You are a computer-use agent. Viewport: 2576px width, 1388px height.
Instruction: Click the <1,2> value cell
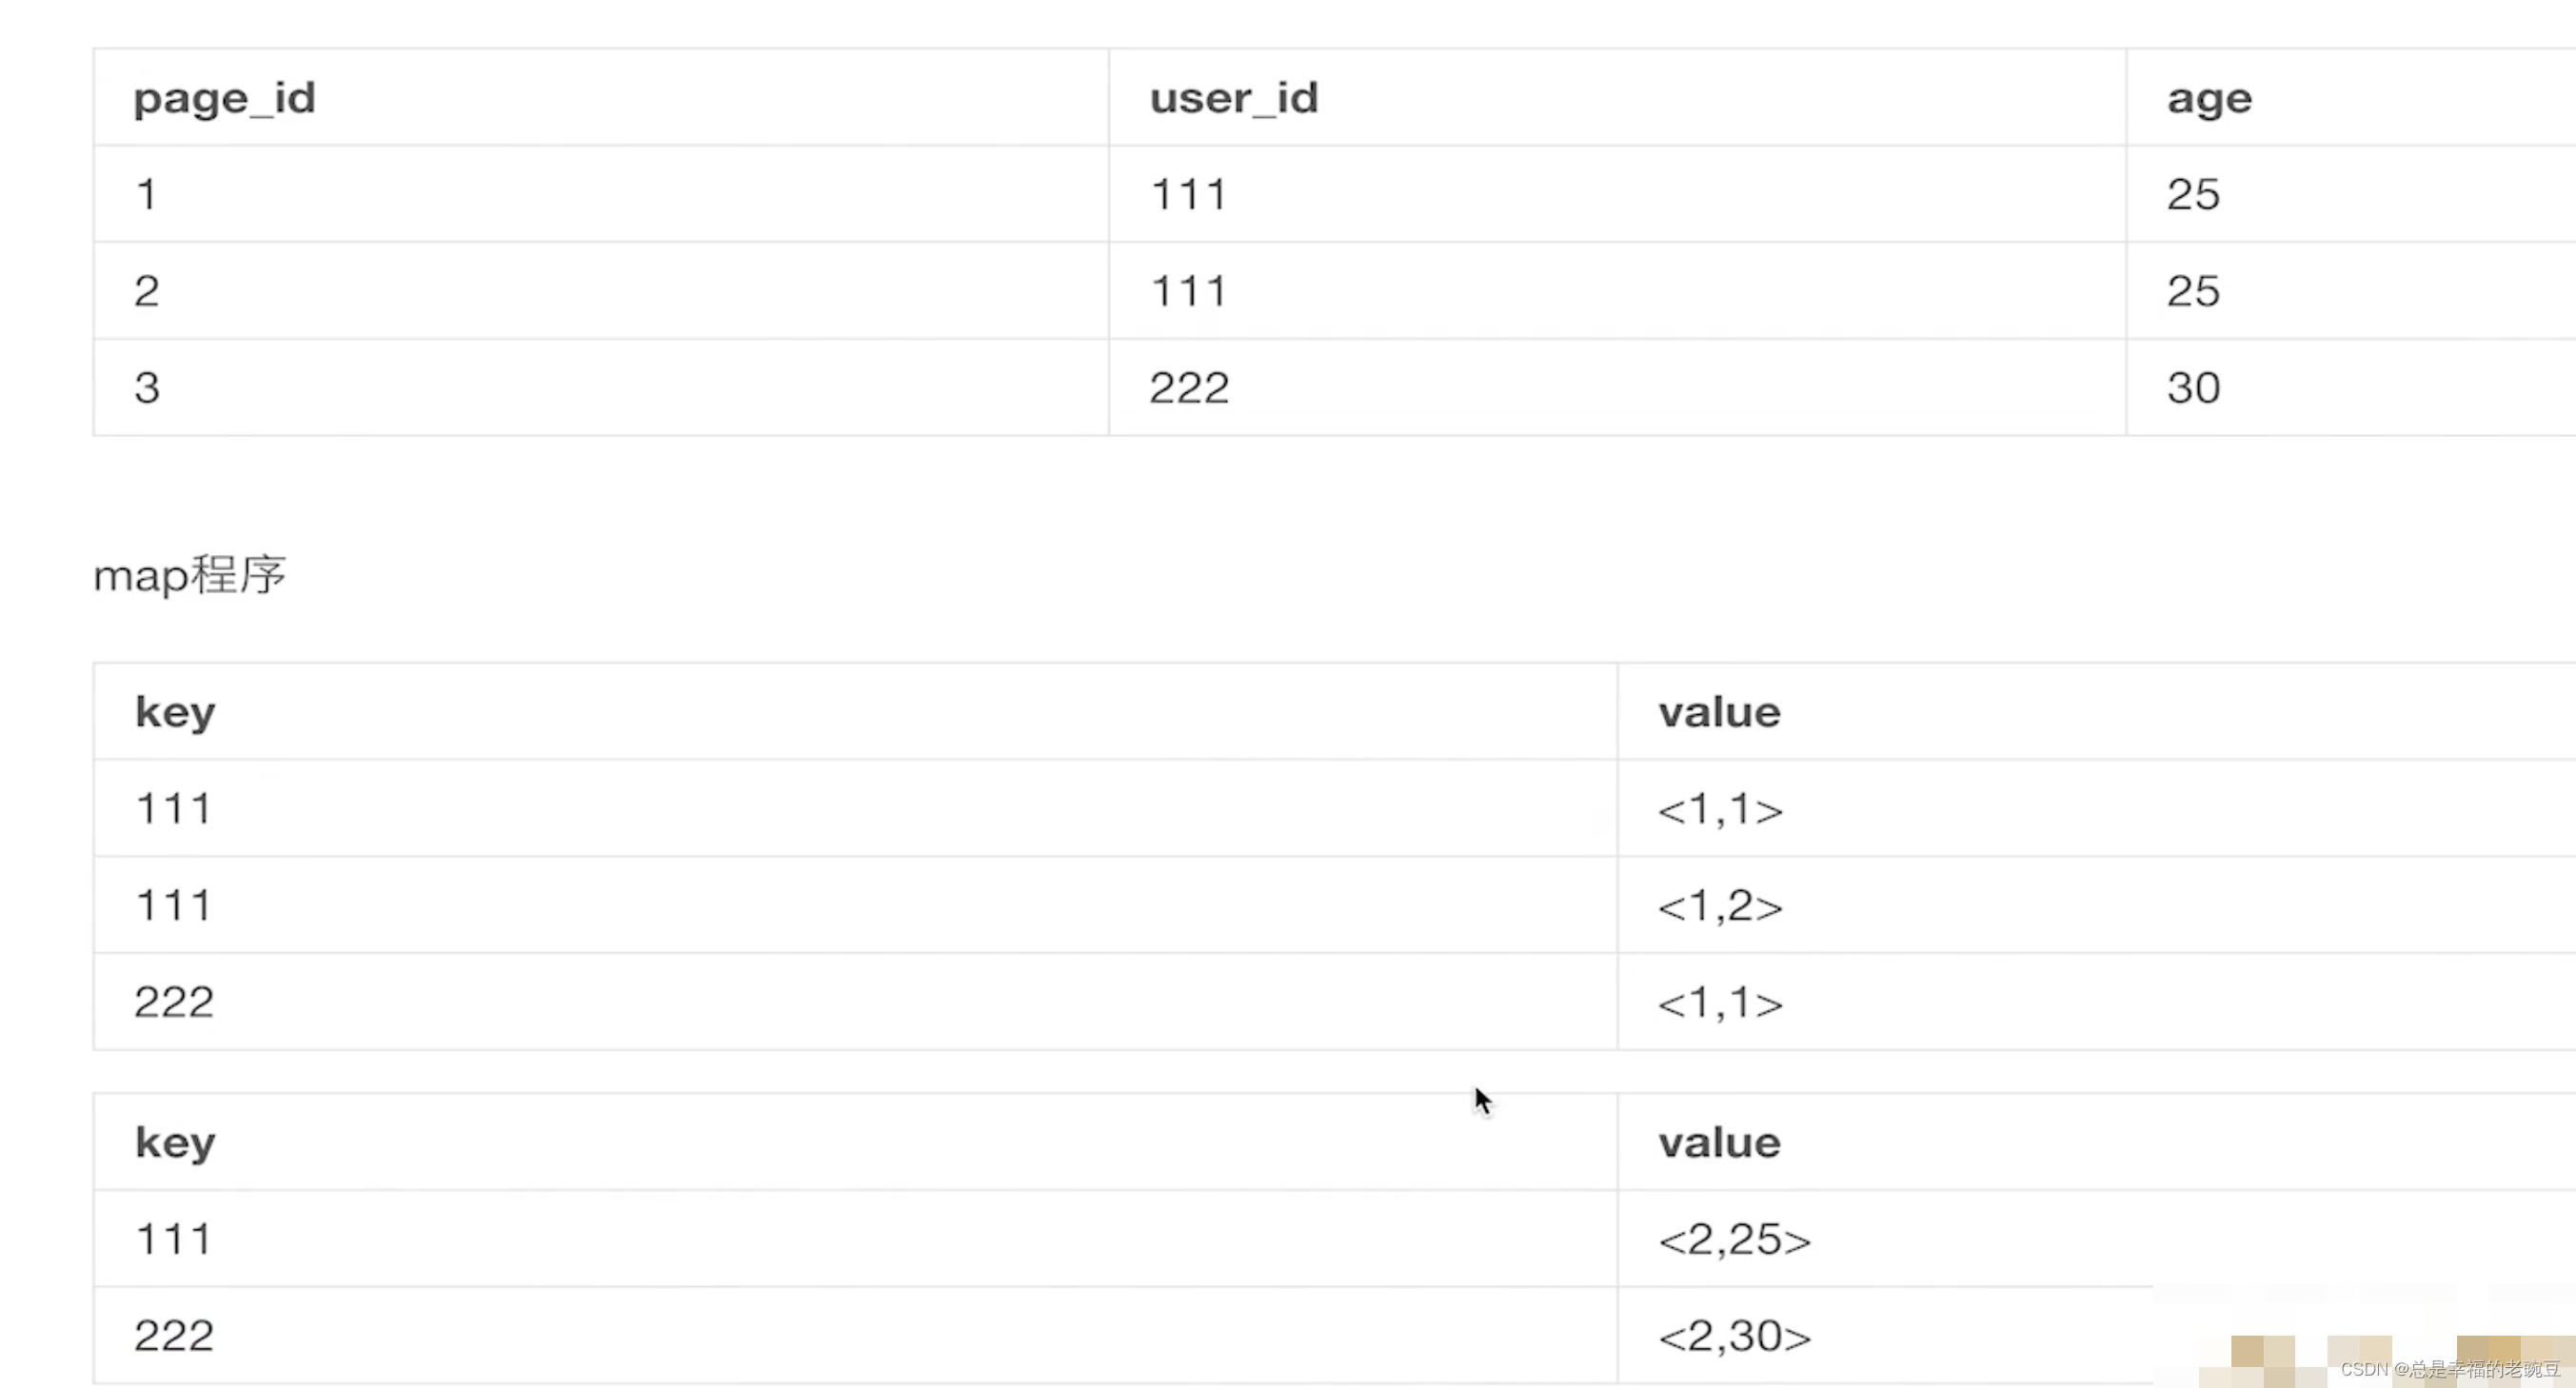tap(1720, 906)
